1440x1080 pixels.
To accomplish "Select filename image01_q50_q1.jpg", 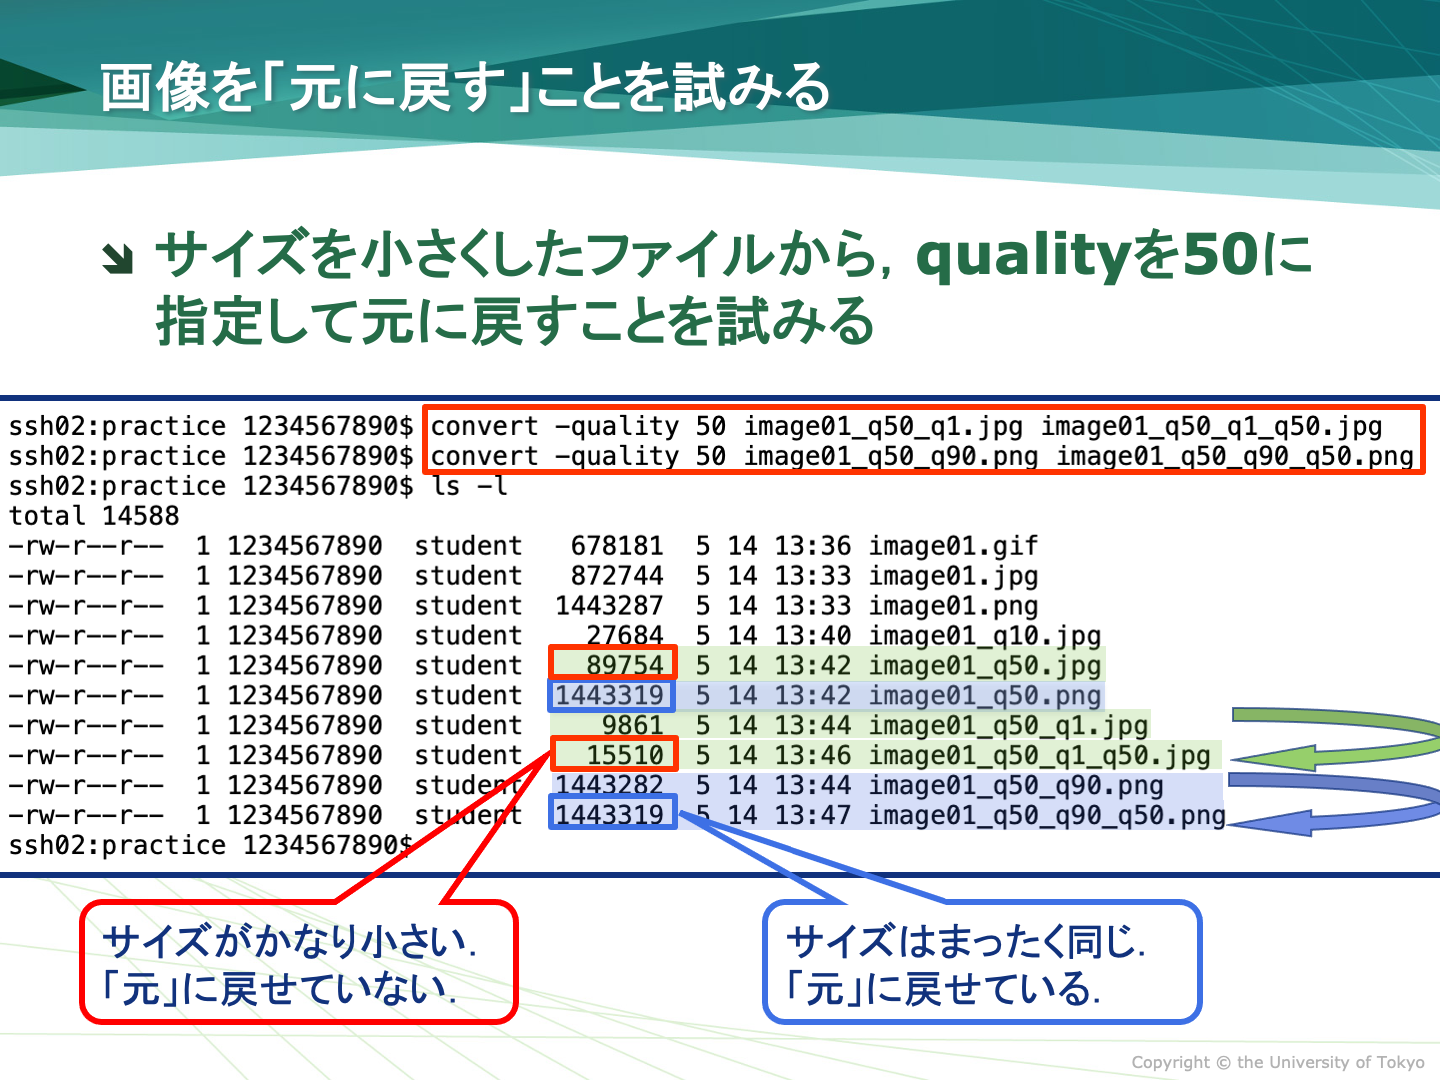I will point(1008,726).
